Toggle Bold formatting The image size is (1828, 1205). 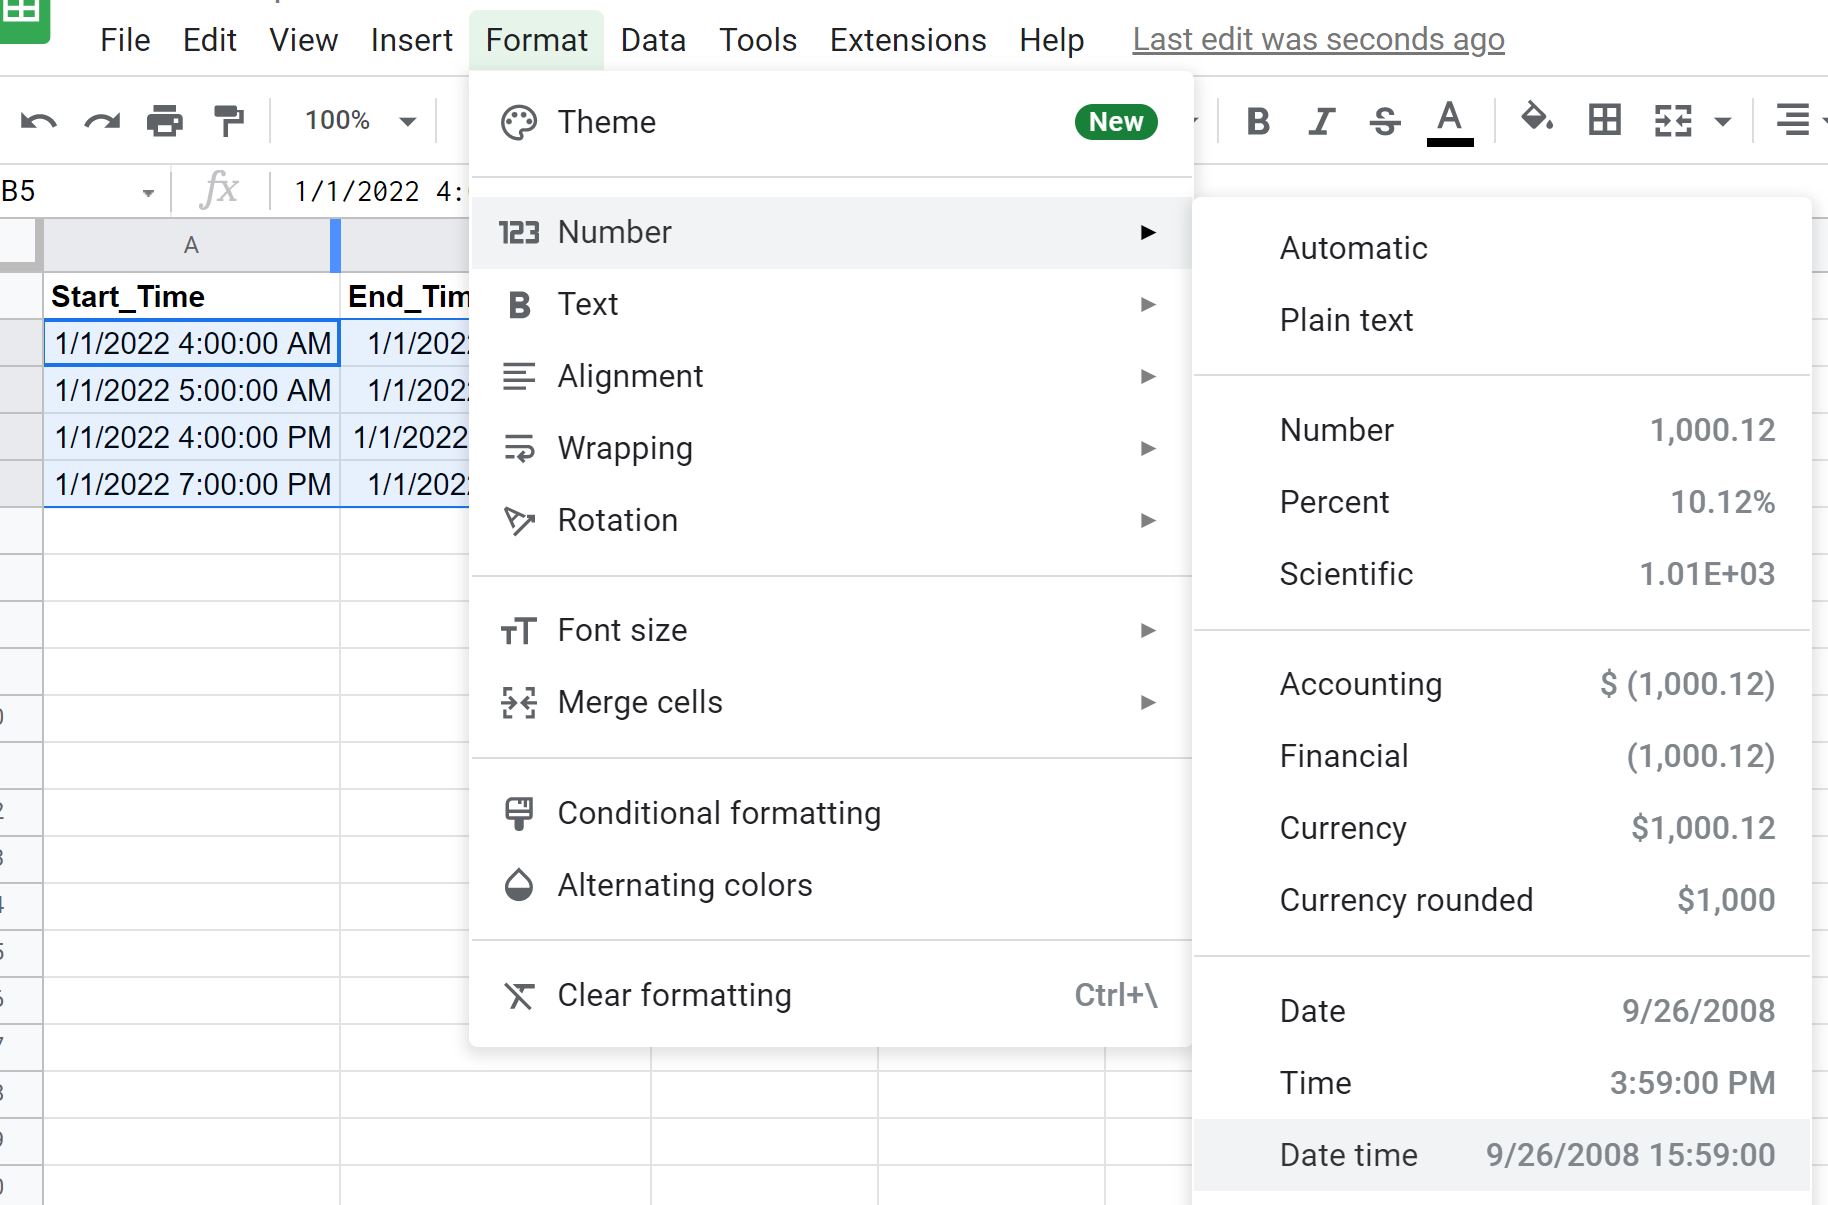click(x=1258, y=121)
